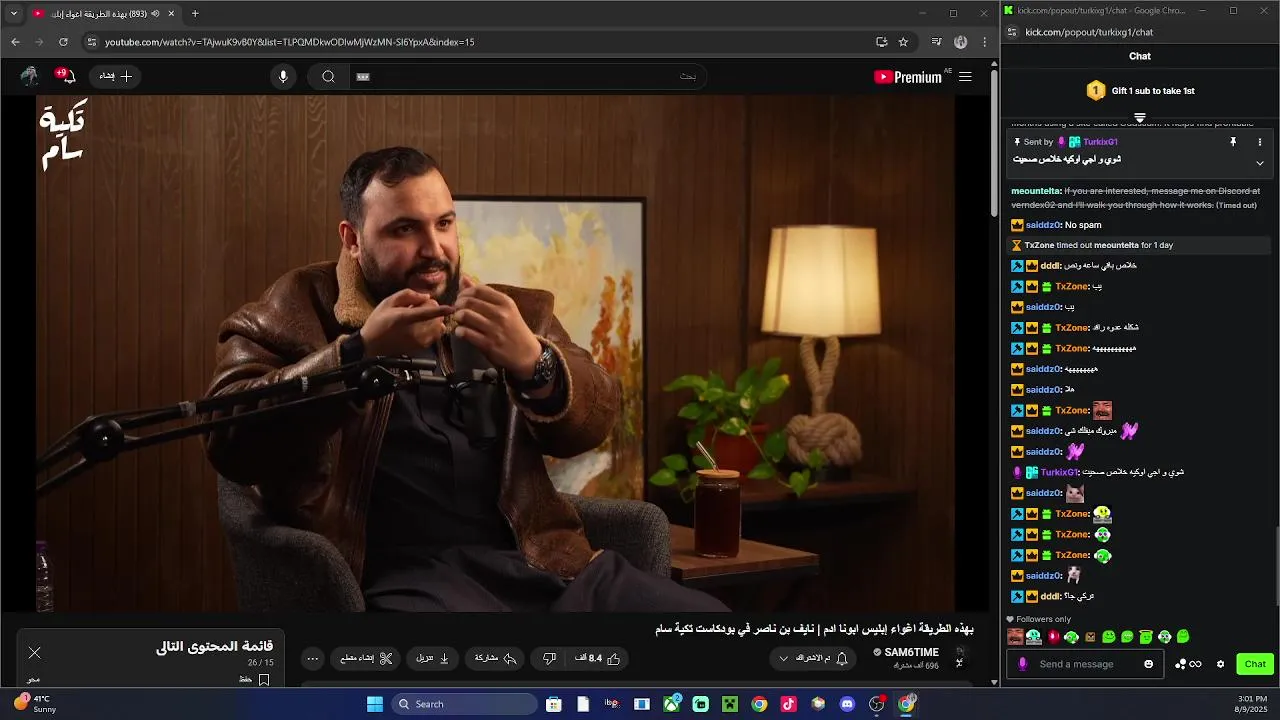The height and width of the screenshot is (720, 1280).
Task: Collapse the gift leaderboard arrow in Kick
Action: [x=1140, y=118]
